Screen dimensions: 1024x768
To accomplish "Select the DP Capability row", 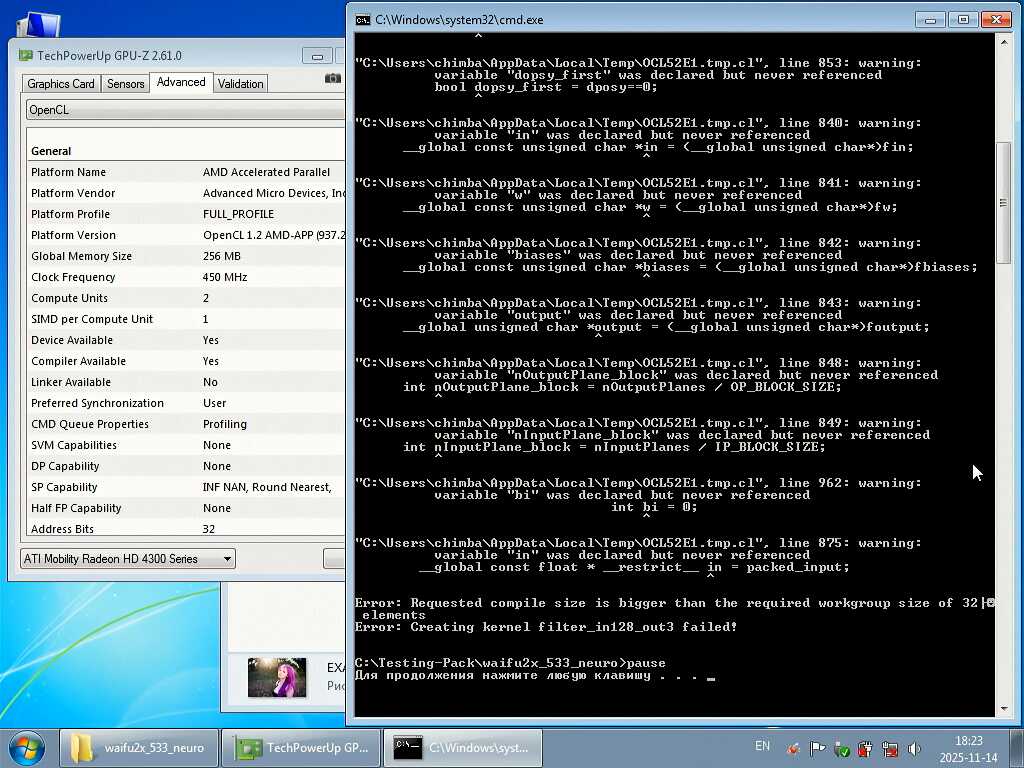I will pyautogui.click(x=187, y=466).
